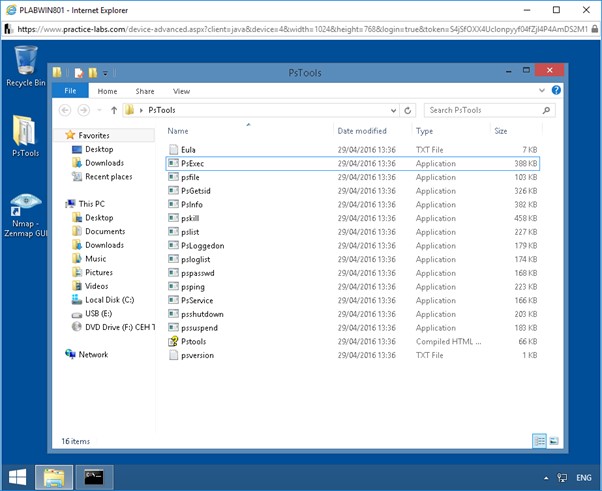Select the Pstools compiled HTML help file
Screen dimensions: 602x491
[x=352, y=342]
